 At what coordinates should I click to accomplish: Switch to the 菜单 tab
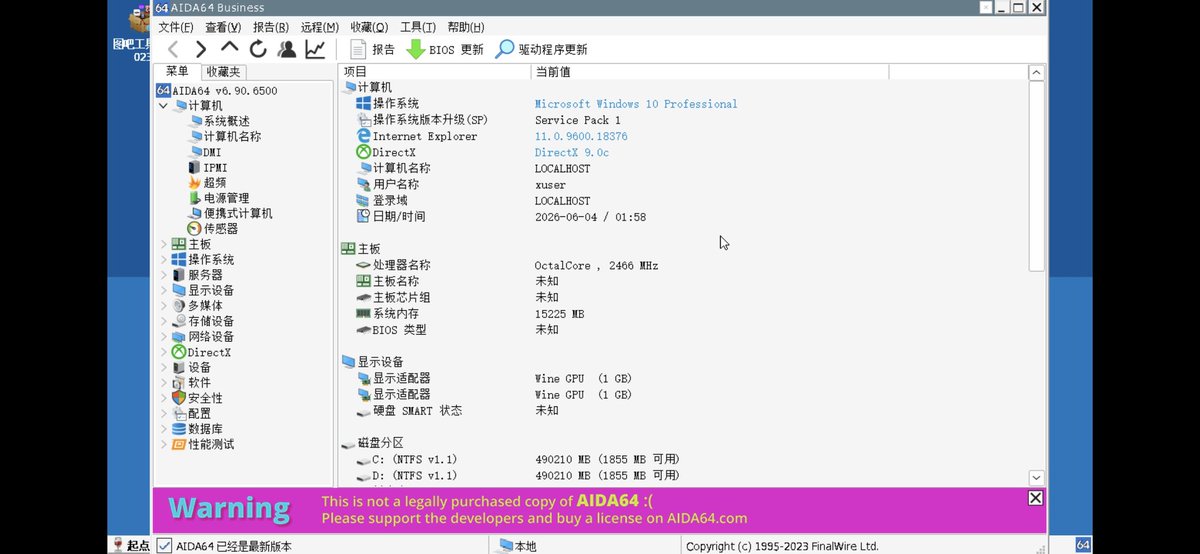(177, 72)
